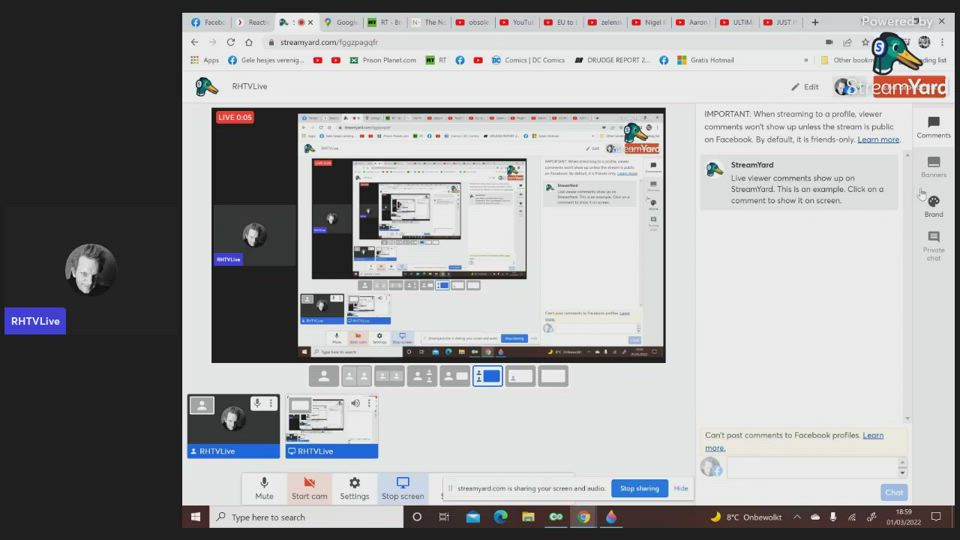Click the Start cam button
Image resolution: width=960 pixels, height=540 pixels.
pos(309,488)
